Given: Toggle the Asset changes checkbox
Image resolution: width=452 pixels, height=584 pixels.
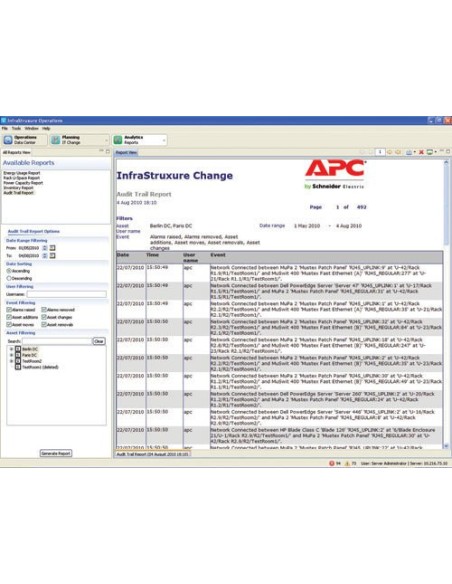Looking at the screenshot, I should click(x=44, y=317).
